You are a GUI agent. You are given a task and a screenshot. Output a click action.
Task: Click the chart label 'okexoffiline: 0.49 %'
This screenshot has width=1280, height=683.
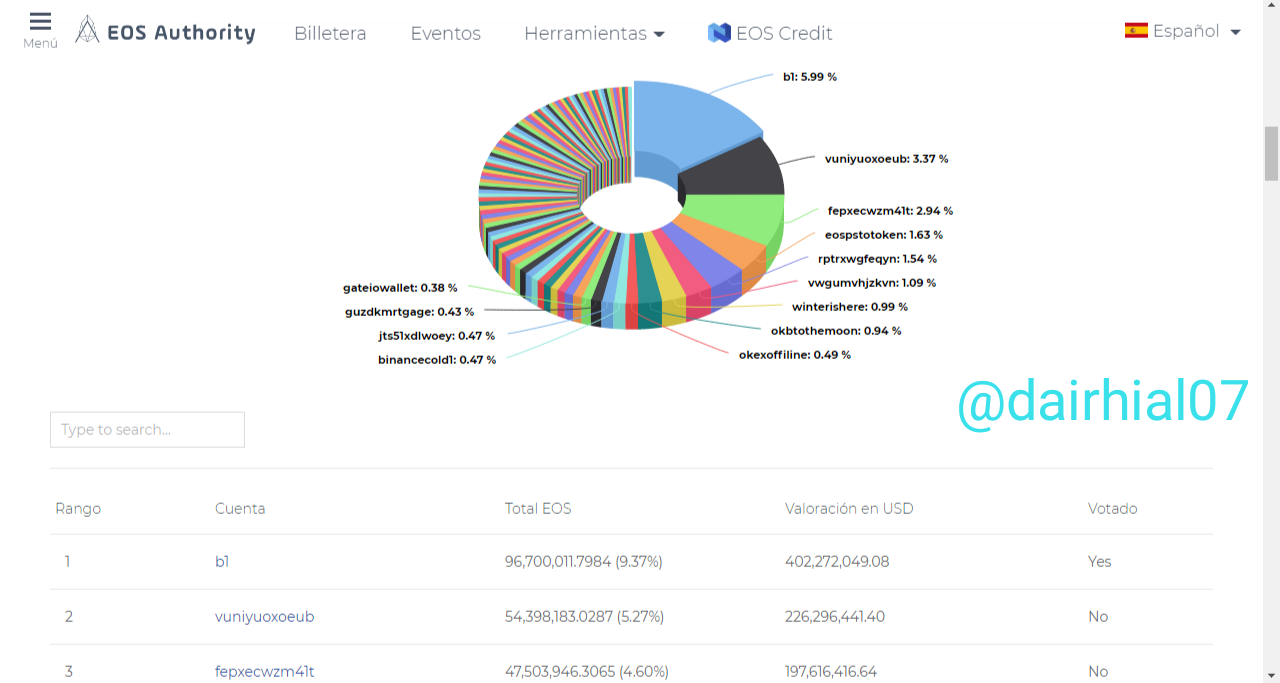(x=795, y=355)
